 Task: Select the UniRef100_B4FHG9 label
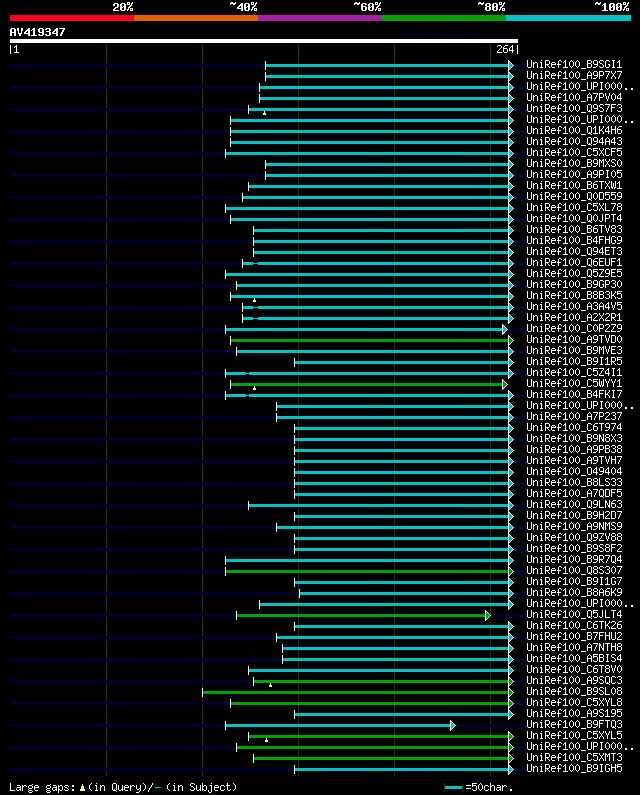pyautogui.click(x=574, y=240)
